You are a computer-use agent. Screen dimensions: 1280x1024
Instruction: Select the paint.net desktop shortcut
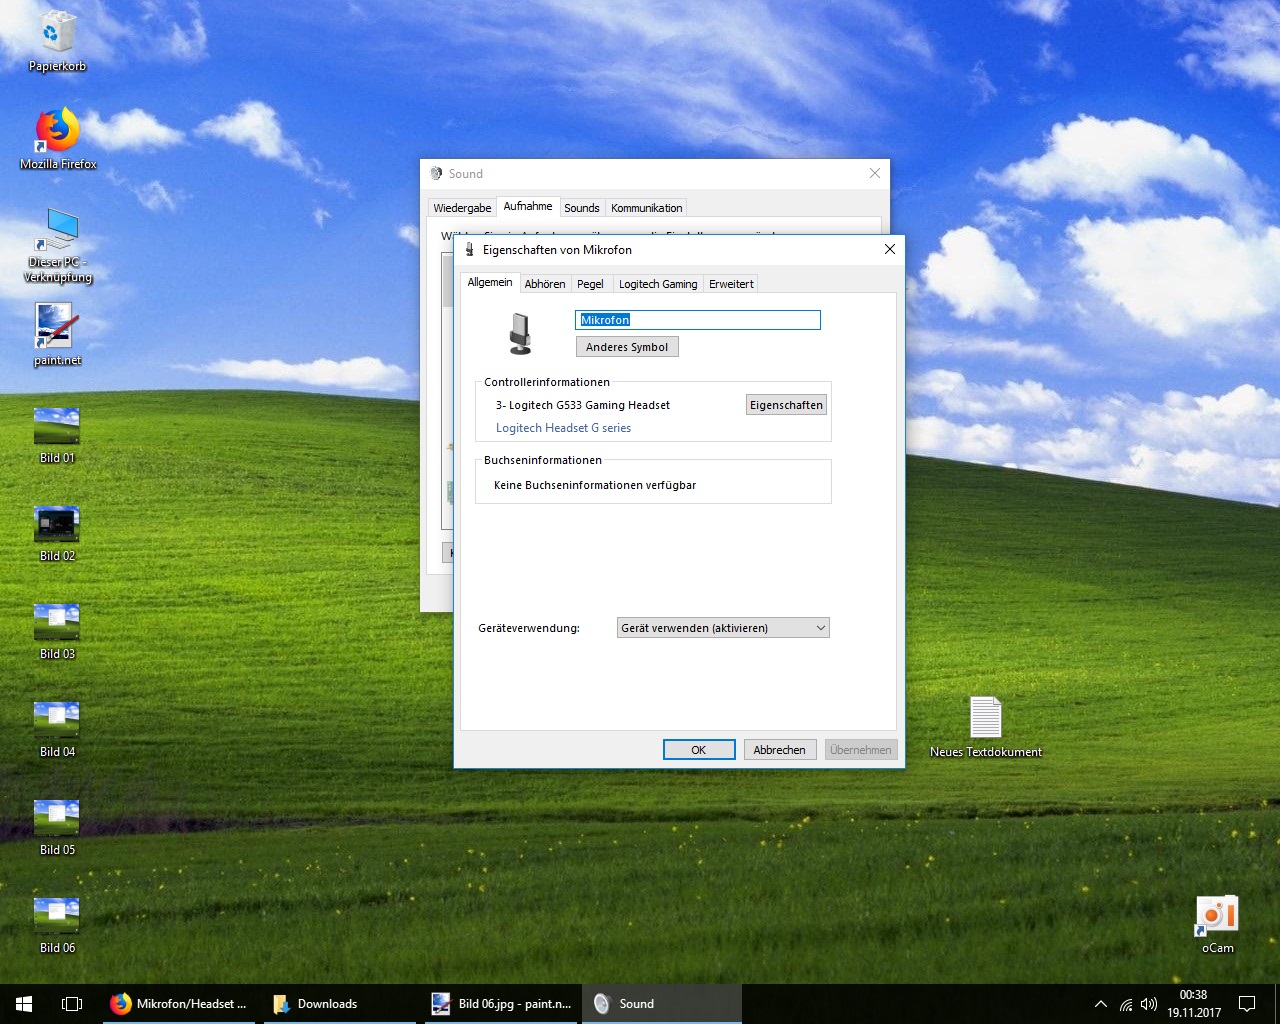tap(57, 334)
